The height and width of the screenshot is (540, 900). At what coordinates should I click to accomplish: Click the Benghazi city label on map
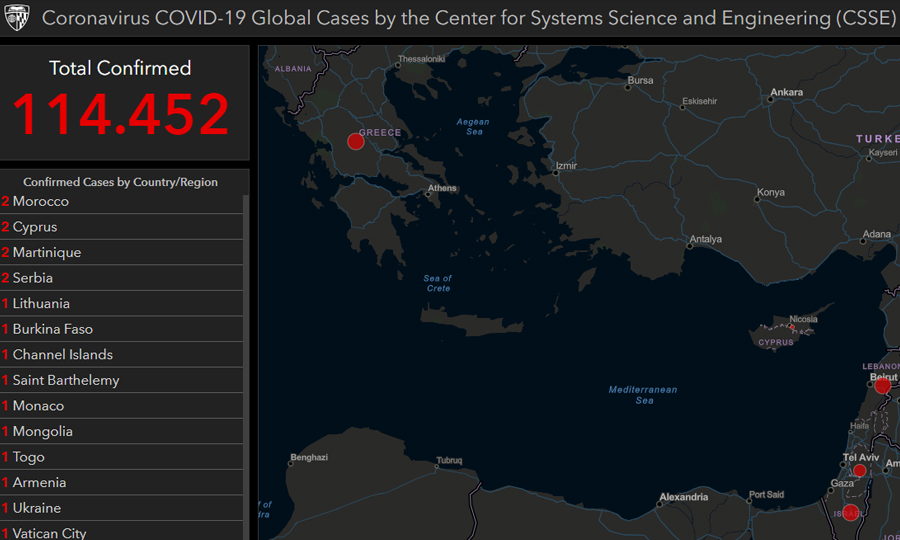click(309, 457)
